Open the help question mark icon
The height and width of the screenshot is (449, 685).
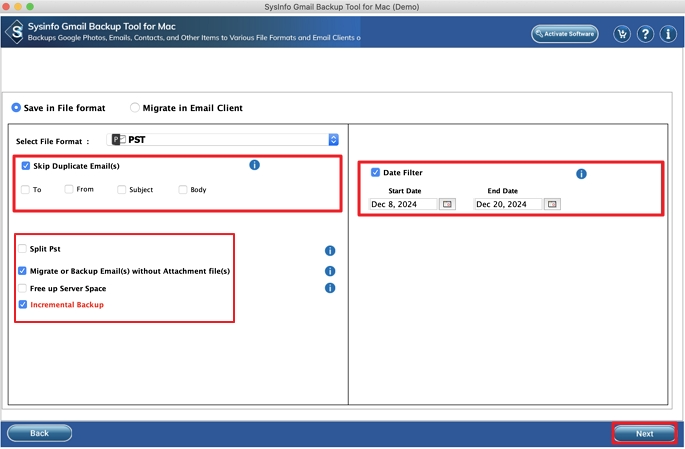645,34
